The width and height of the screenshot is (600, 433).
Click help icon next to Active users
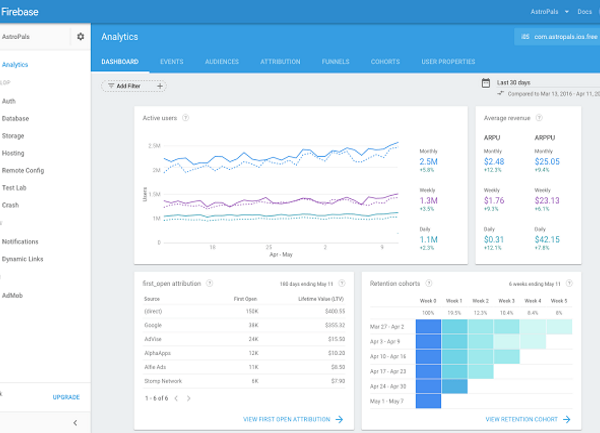coord(185,117)
